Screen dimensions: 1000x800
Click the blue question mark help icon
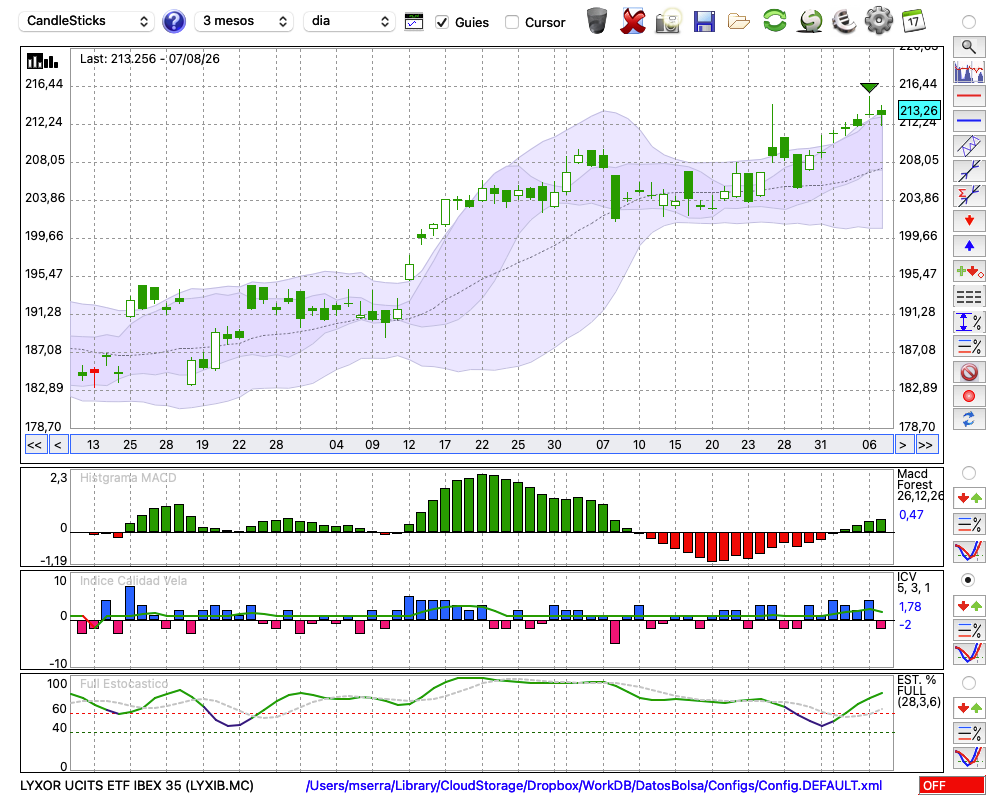pos(173,21)
